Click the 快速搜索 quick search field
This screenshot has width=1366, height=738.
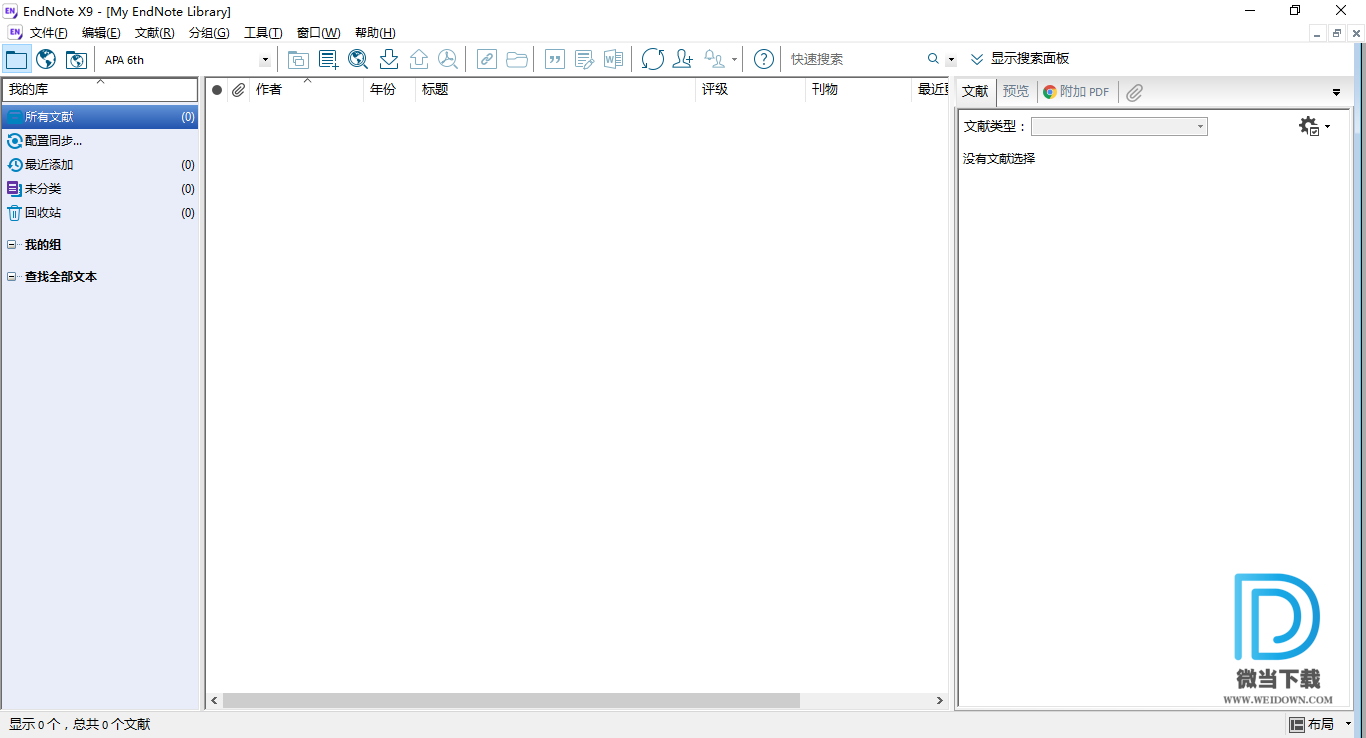coord(855,59)
